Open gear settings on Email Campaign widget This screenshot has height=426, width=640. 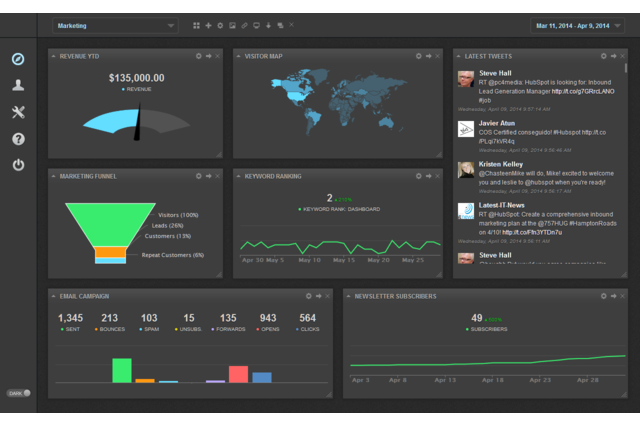click(309, 296)
